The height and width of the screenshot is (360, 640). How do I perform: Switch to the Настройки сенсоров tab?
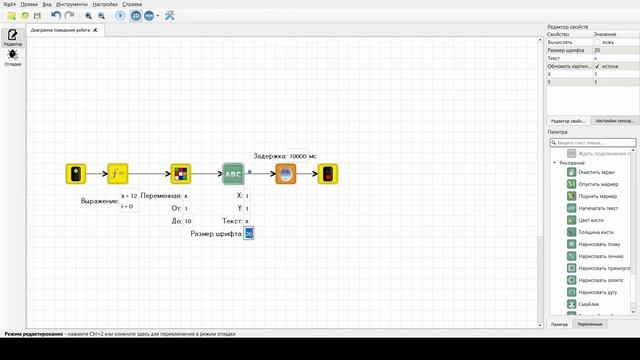615,121
